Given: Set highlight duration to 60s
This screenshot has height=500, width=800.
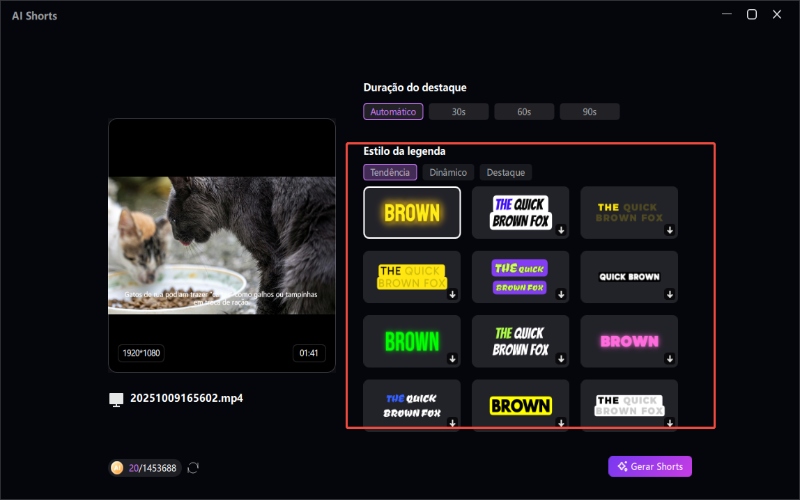Looking at the screenshot, I should tap(524, 112).
